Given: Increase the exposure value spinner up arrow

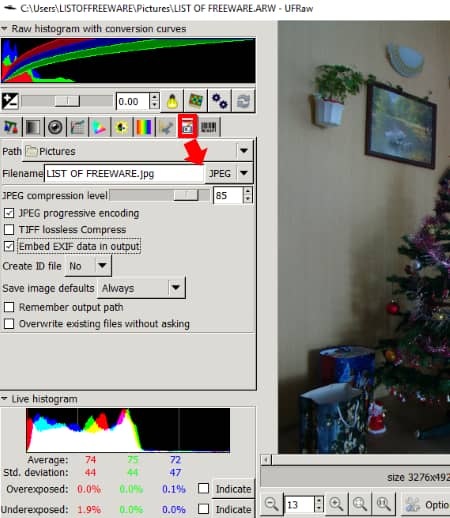Looking at the screenshot, I should coord(154,97).
